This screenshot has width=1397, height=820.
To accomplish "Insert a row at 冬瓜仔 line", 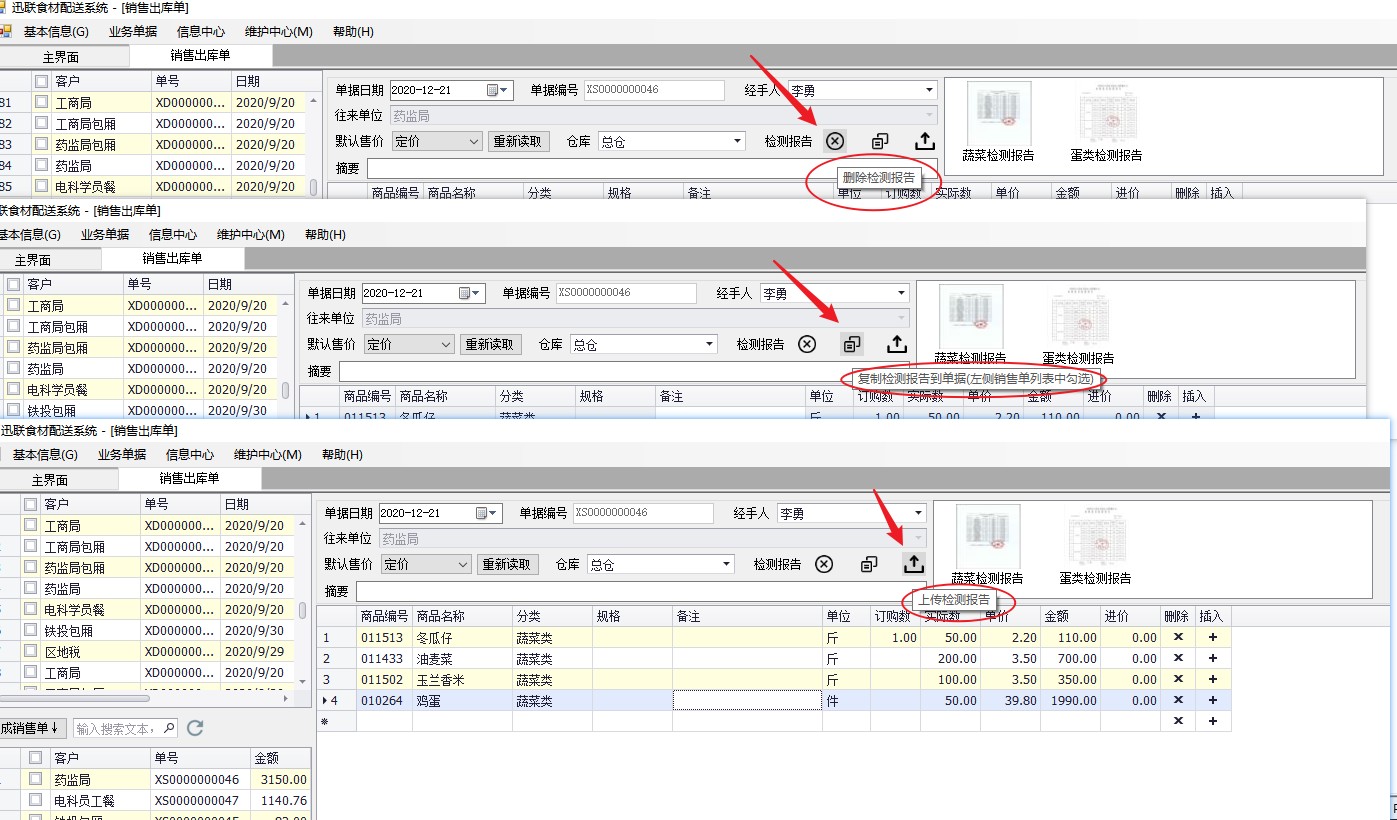I will [1213, 637].
